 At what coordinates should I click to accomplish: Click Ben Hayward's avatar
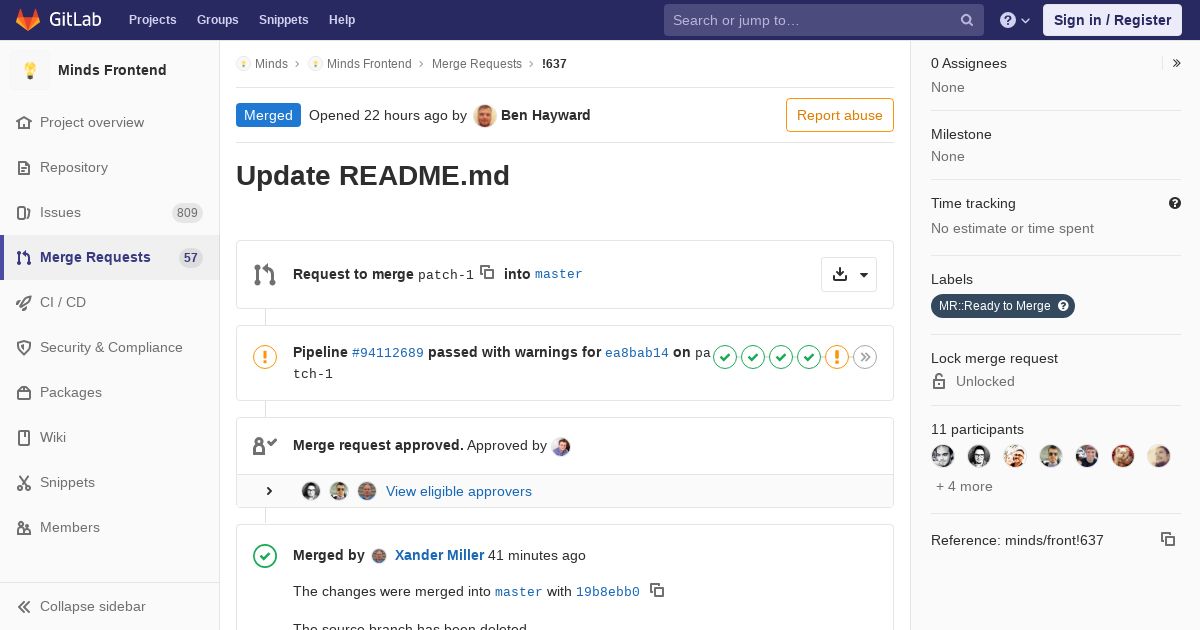(485, 115)
